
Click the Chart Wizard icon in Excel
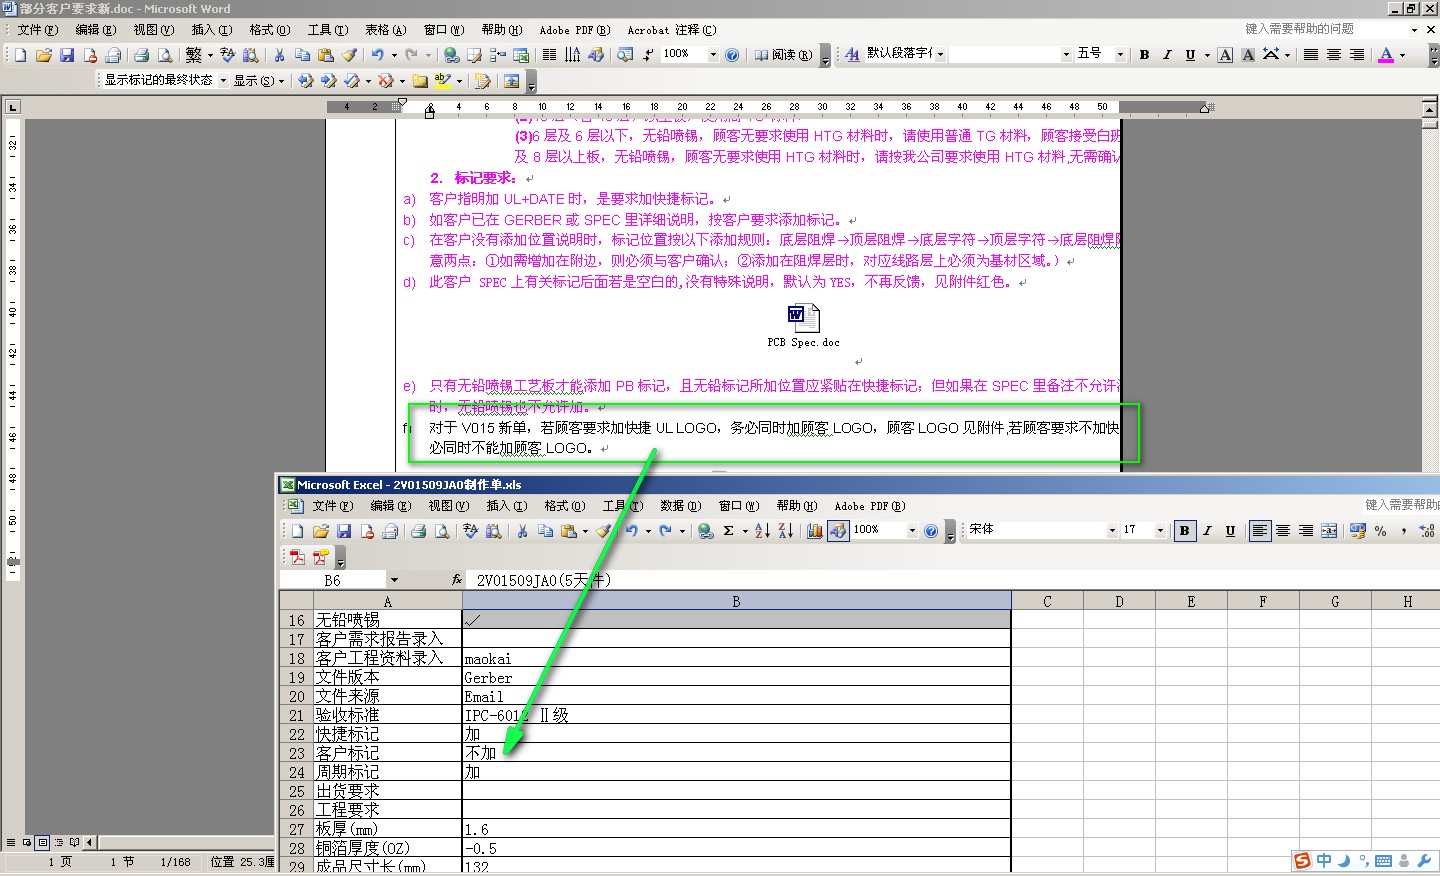click(x=814, y=531)
